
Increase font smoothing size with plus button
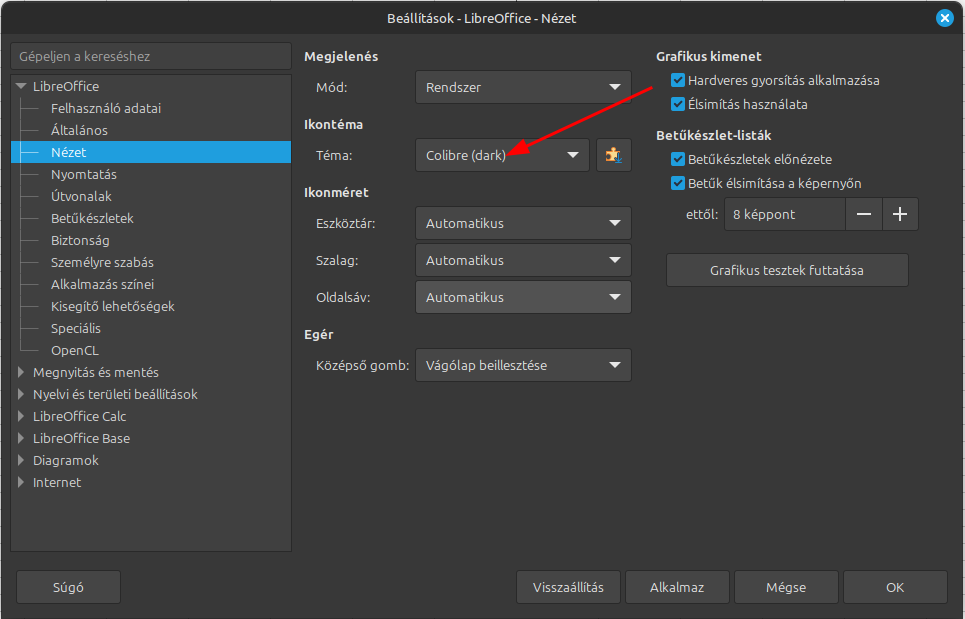[x=900, y=214]
